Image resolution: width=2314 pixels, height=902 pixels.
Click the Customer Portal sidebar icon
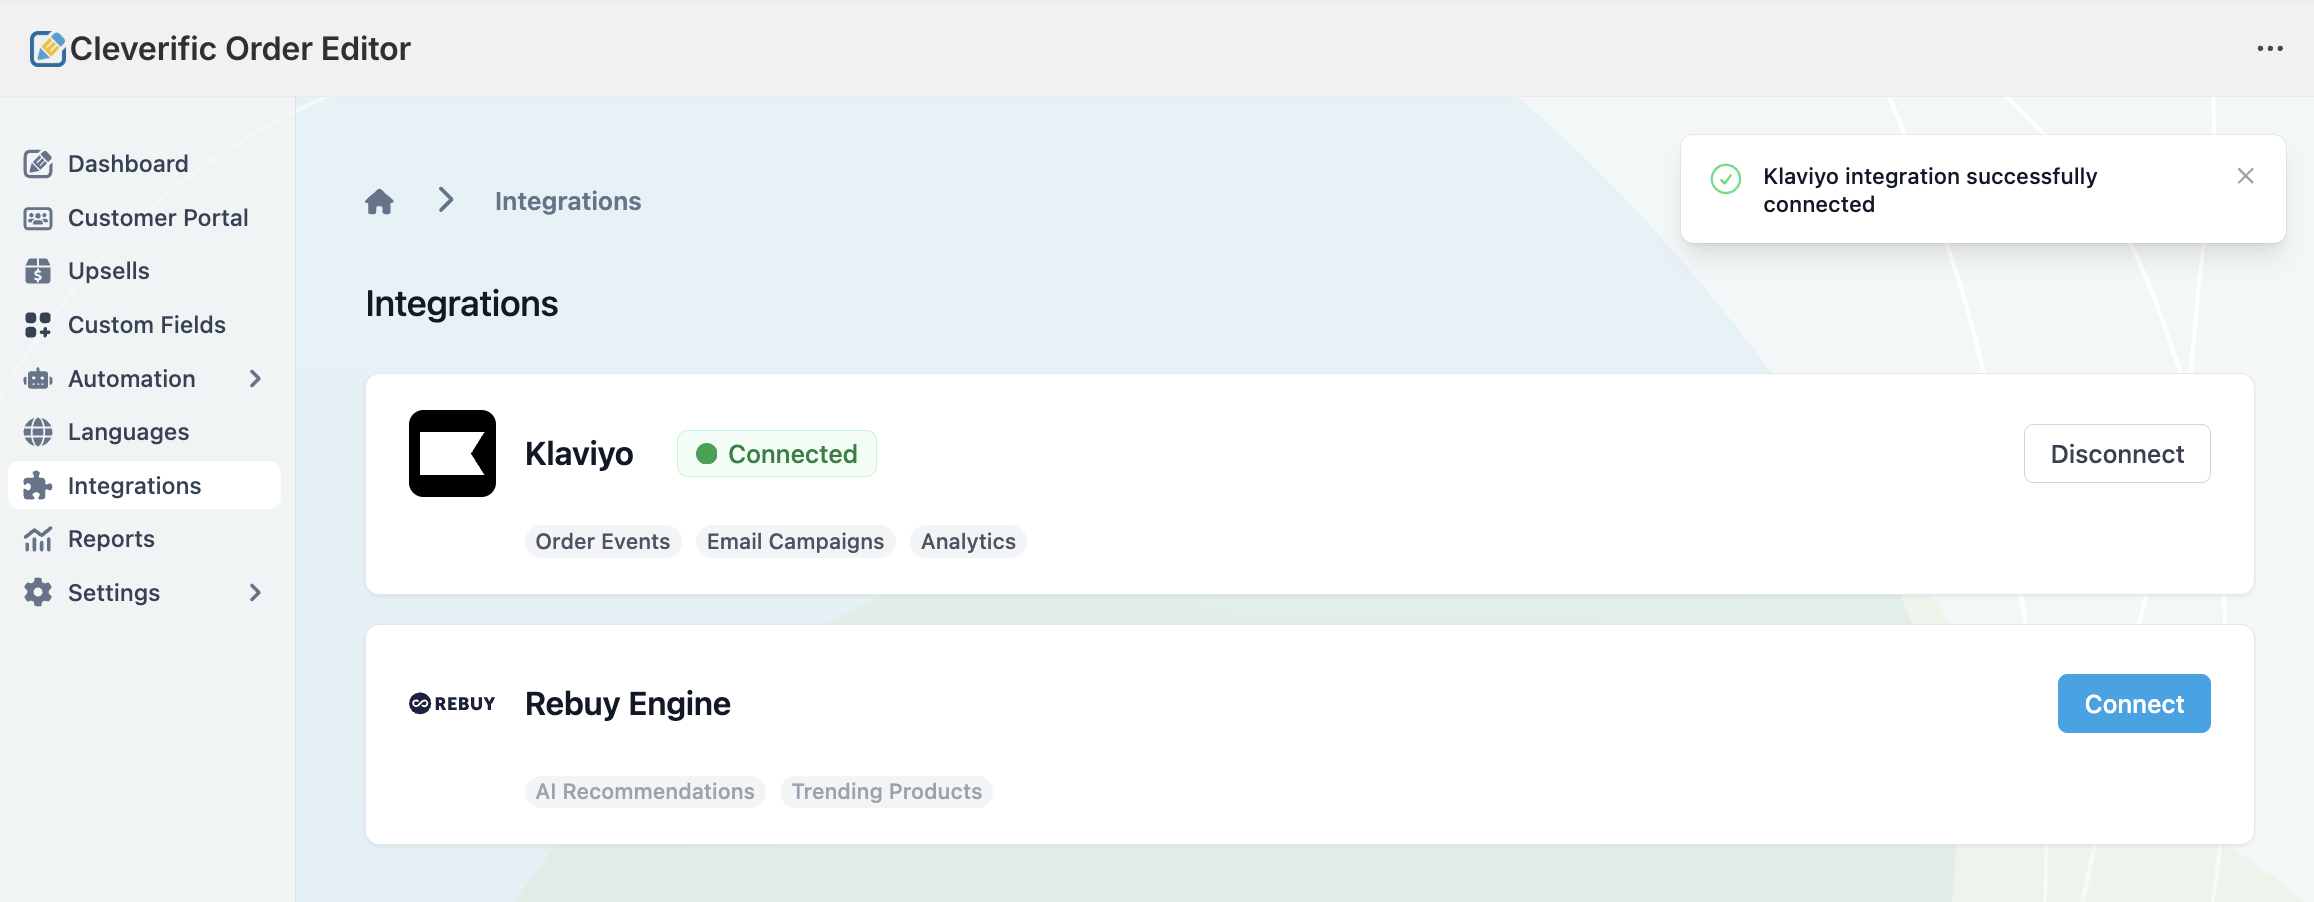(x=38, y=218)
